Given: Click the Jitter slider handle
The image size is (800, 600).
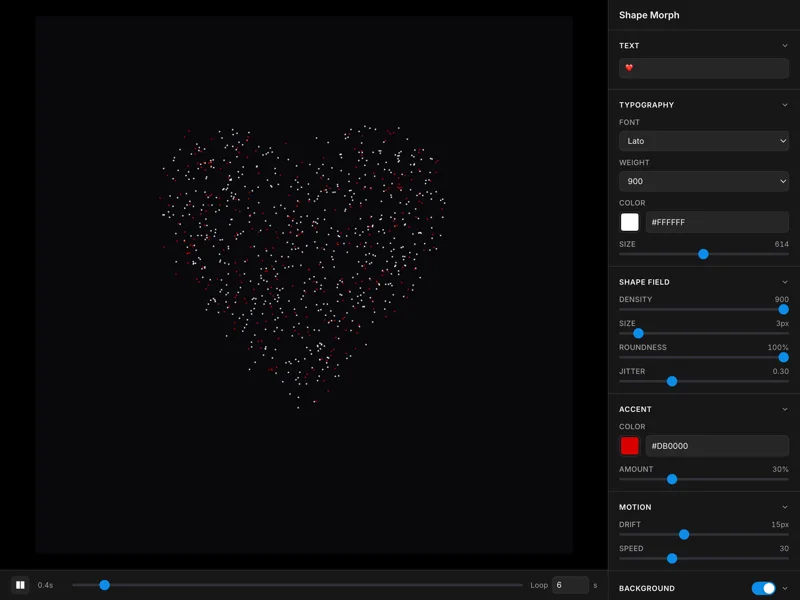Looking at the screenshot, I should (672, 381).
